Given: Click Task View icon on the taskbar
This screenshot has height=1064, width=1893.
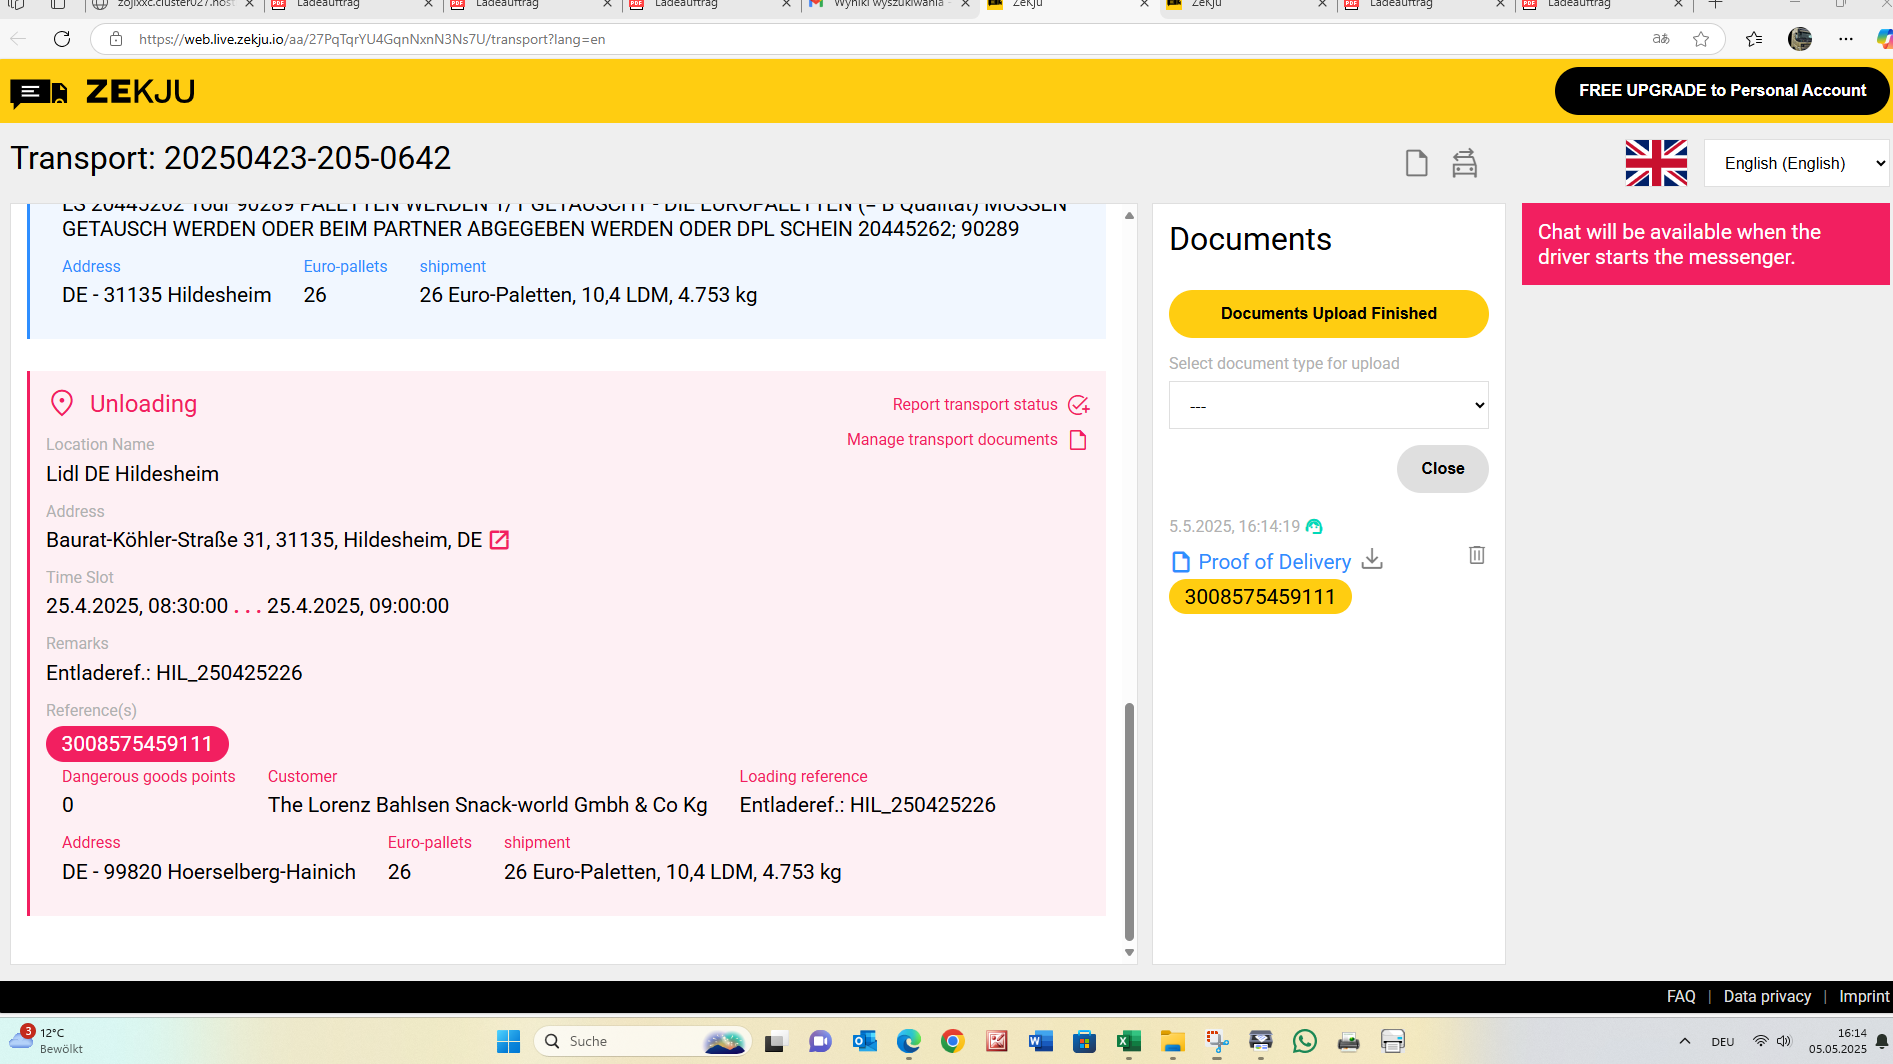Looking at the screenshot, I should [x=776, y=1041].
